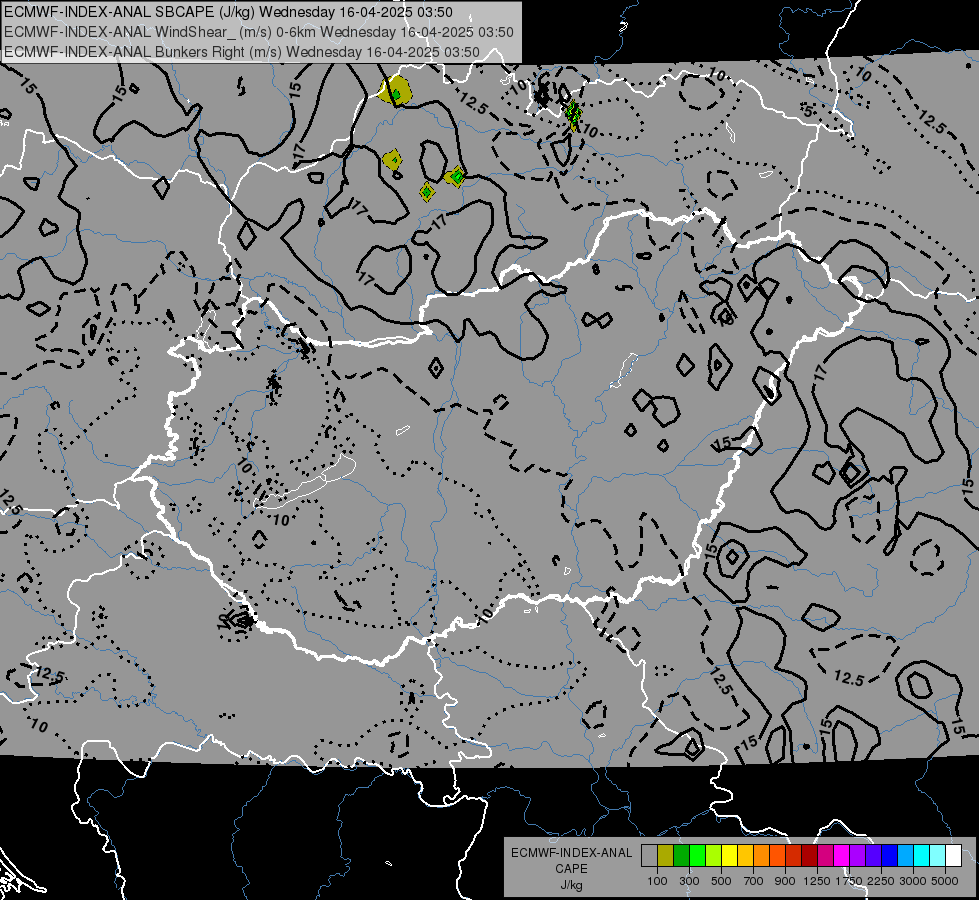Viewport: 979px width, 900px height.
Task: Pick the olive swatch in the CAPE color bar
Action: point(666,856)
